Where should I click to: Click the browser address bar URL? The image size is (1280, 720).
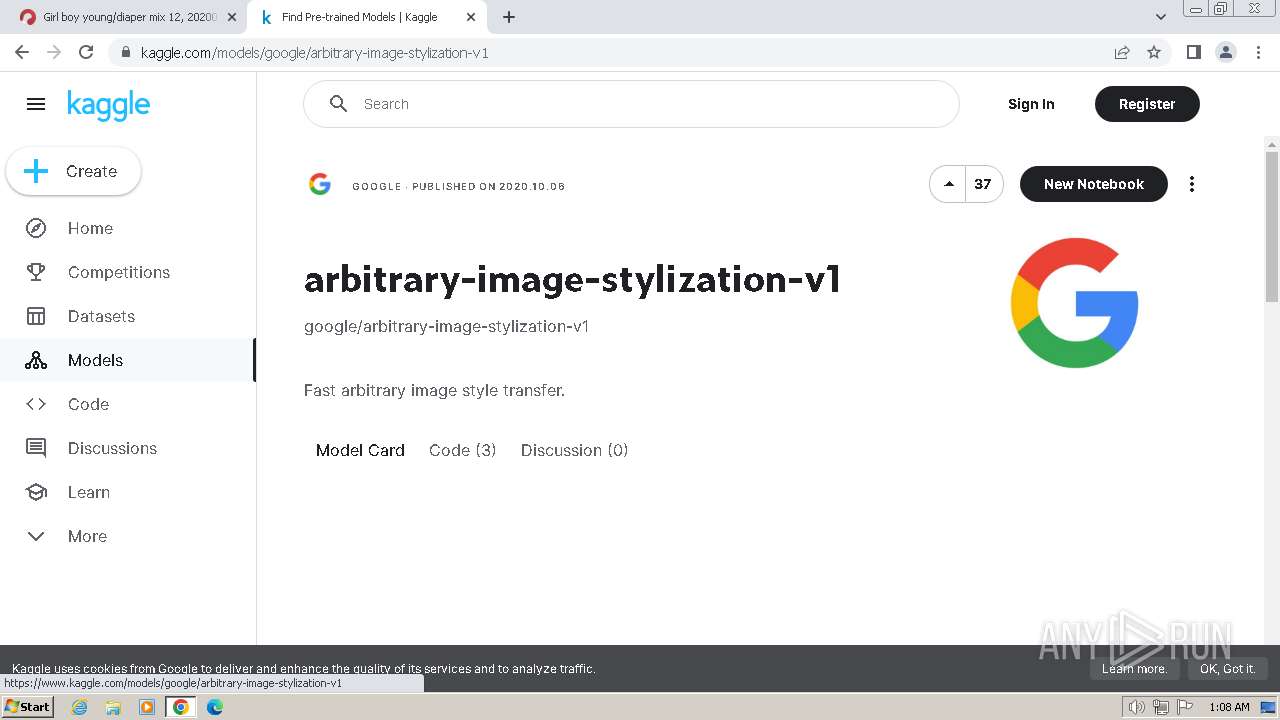tap(314, 53)
